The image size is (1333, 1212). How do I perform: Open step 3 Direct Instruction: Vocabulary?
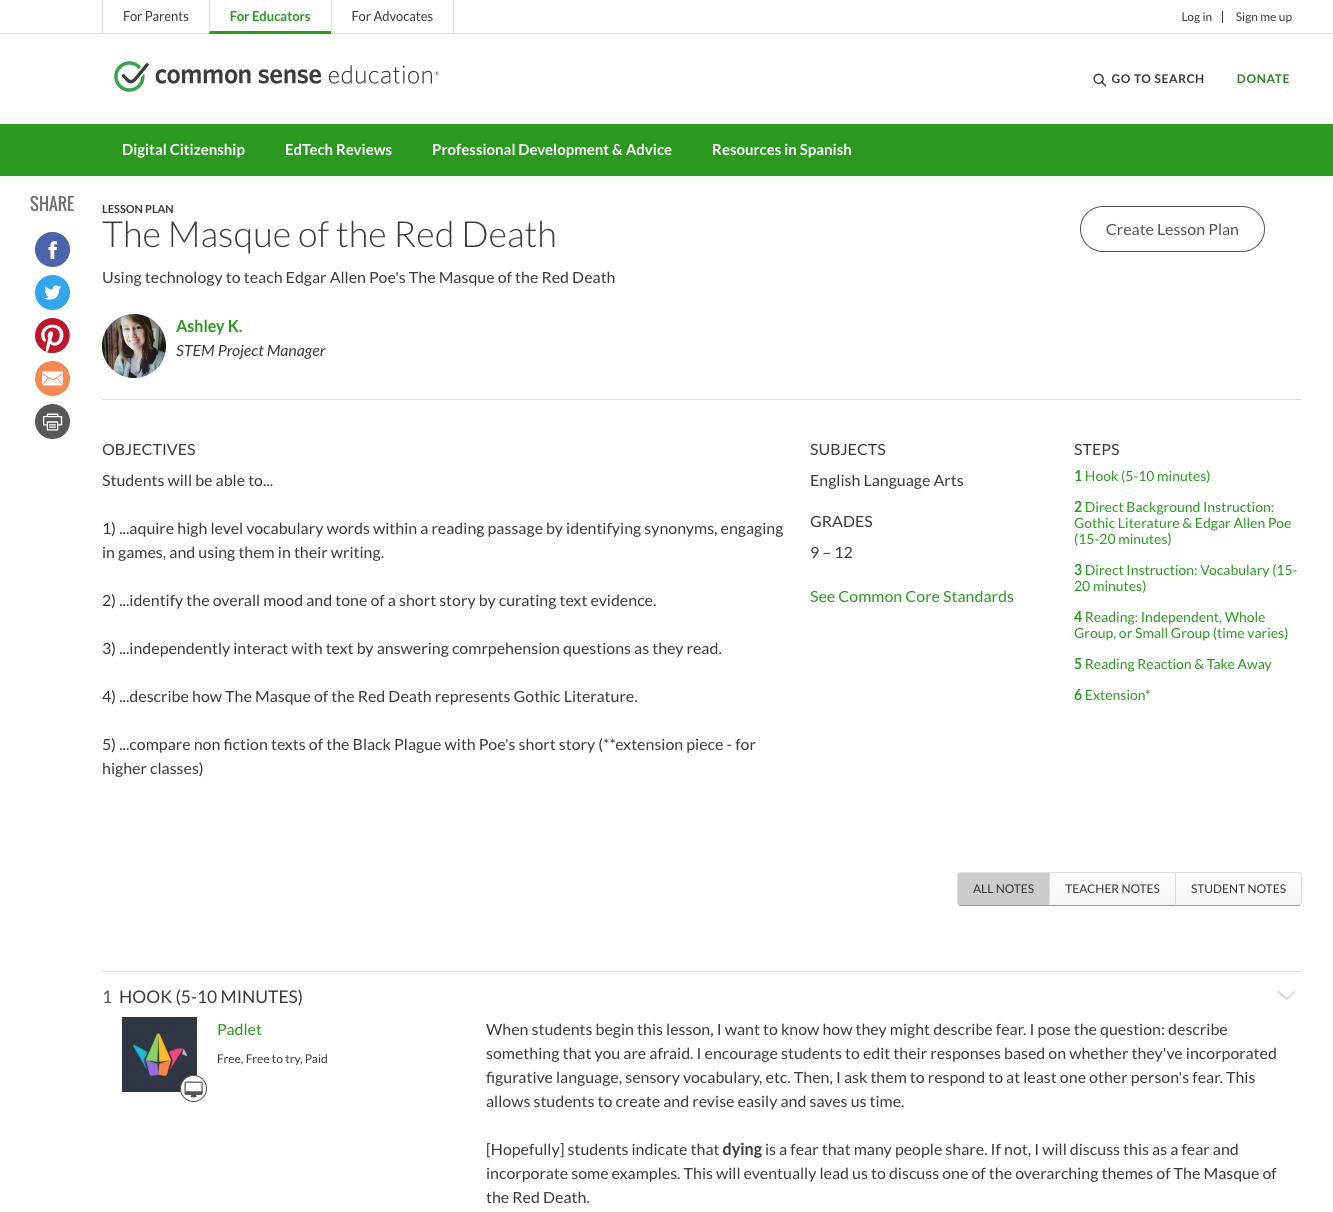[x=1185, y=577]
